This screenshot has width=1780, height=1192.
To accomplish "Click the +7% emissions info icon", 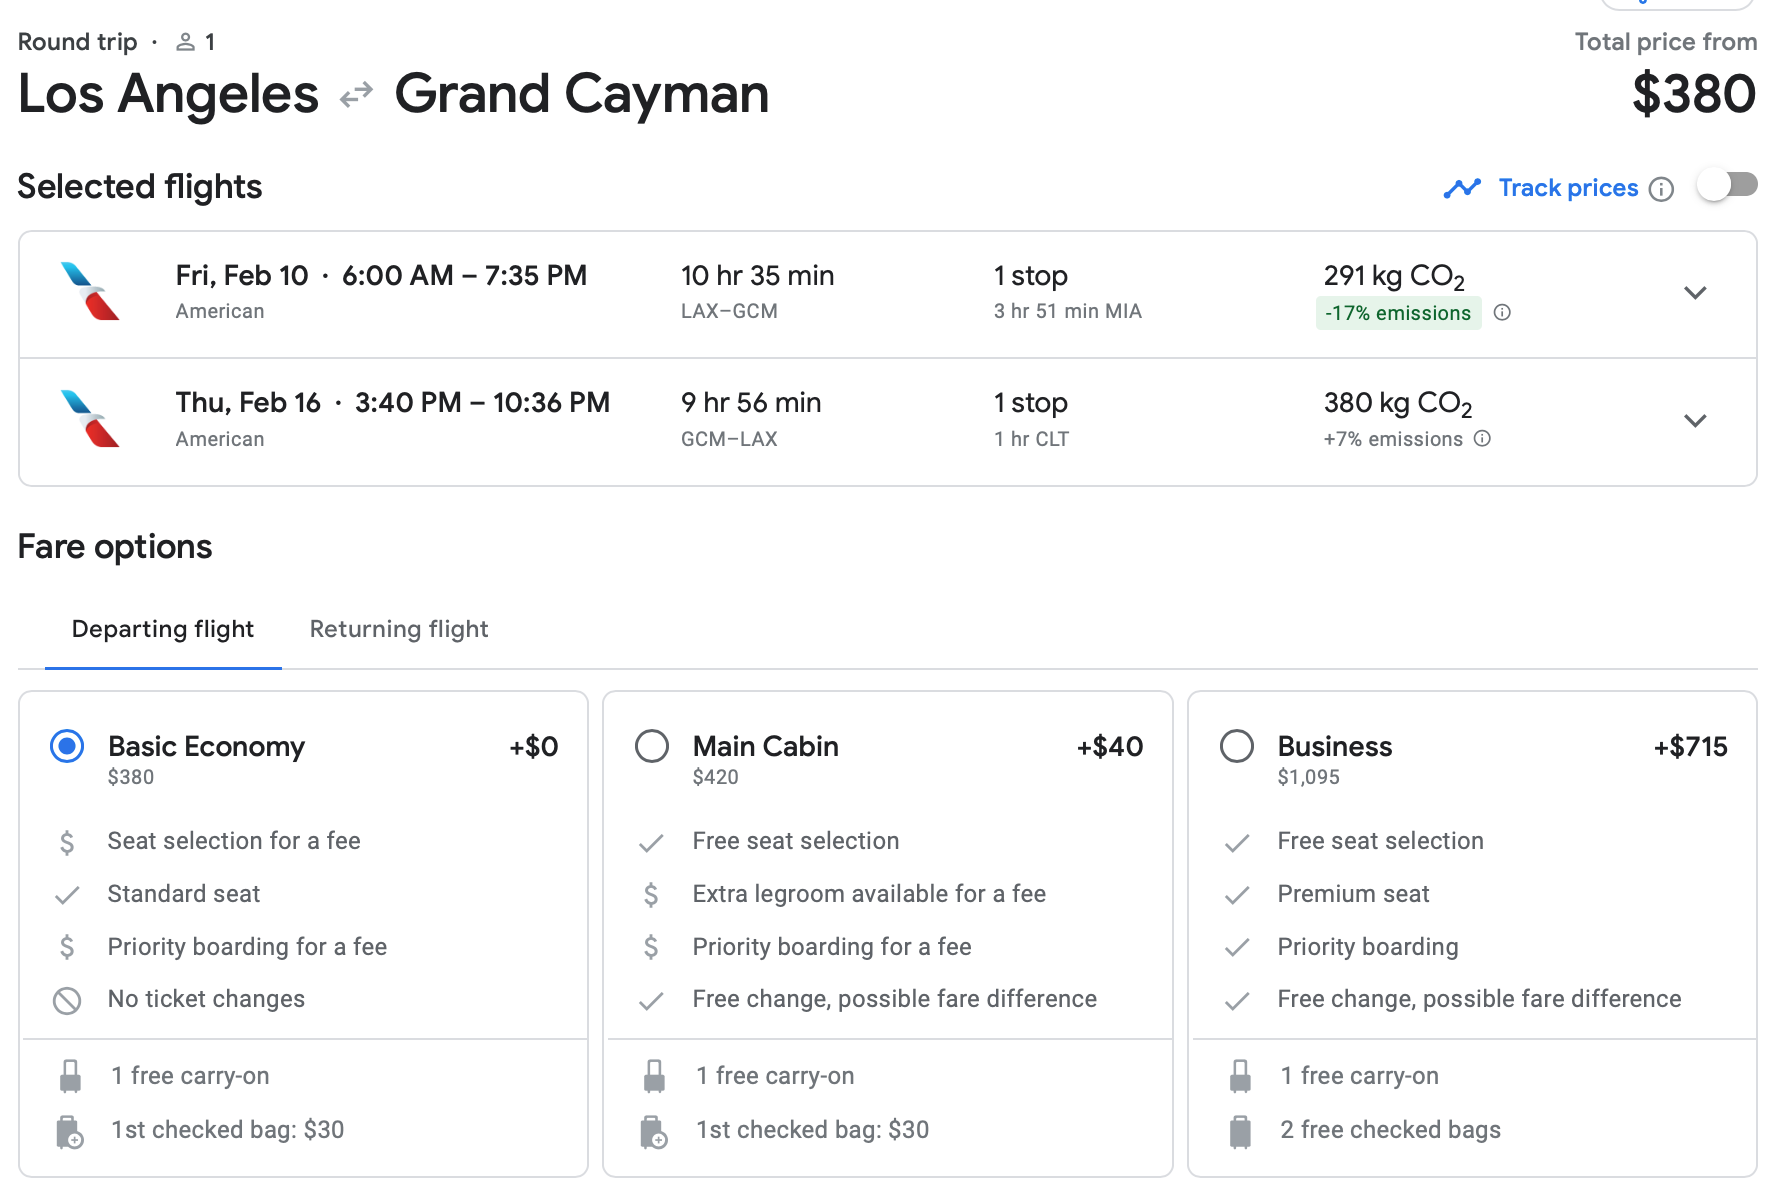I will [x=1483, y=438].
